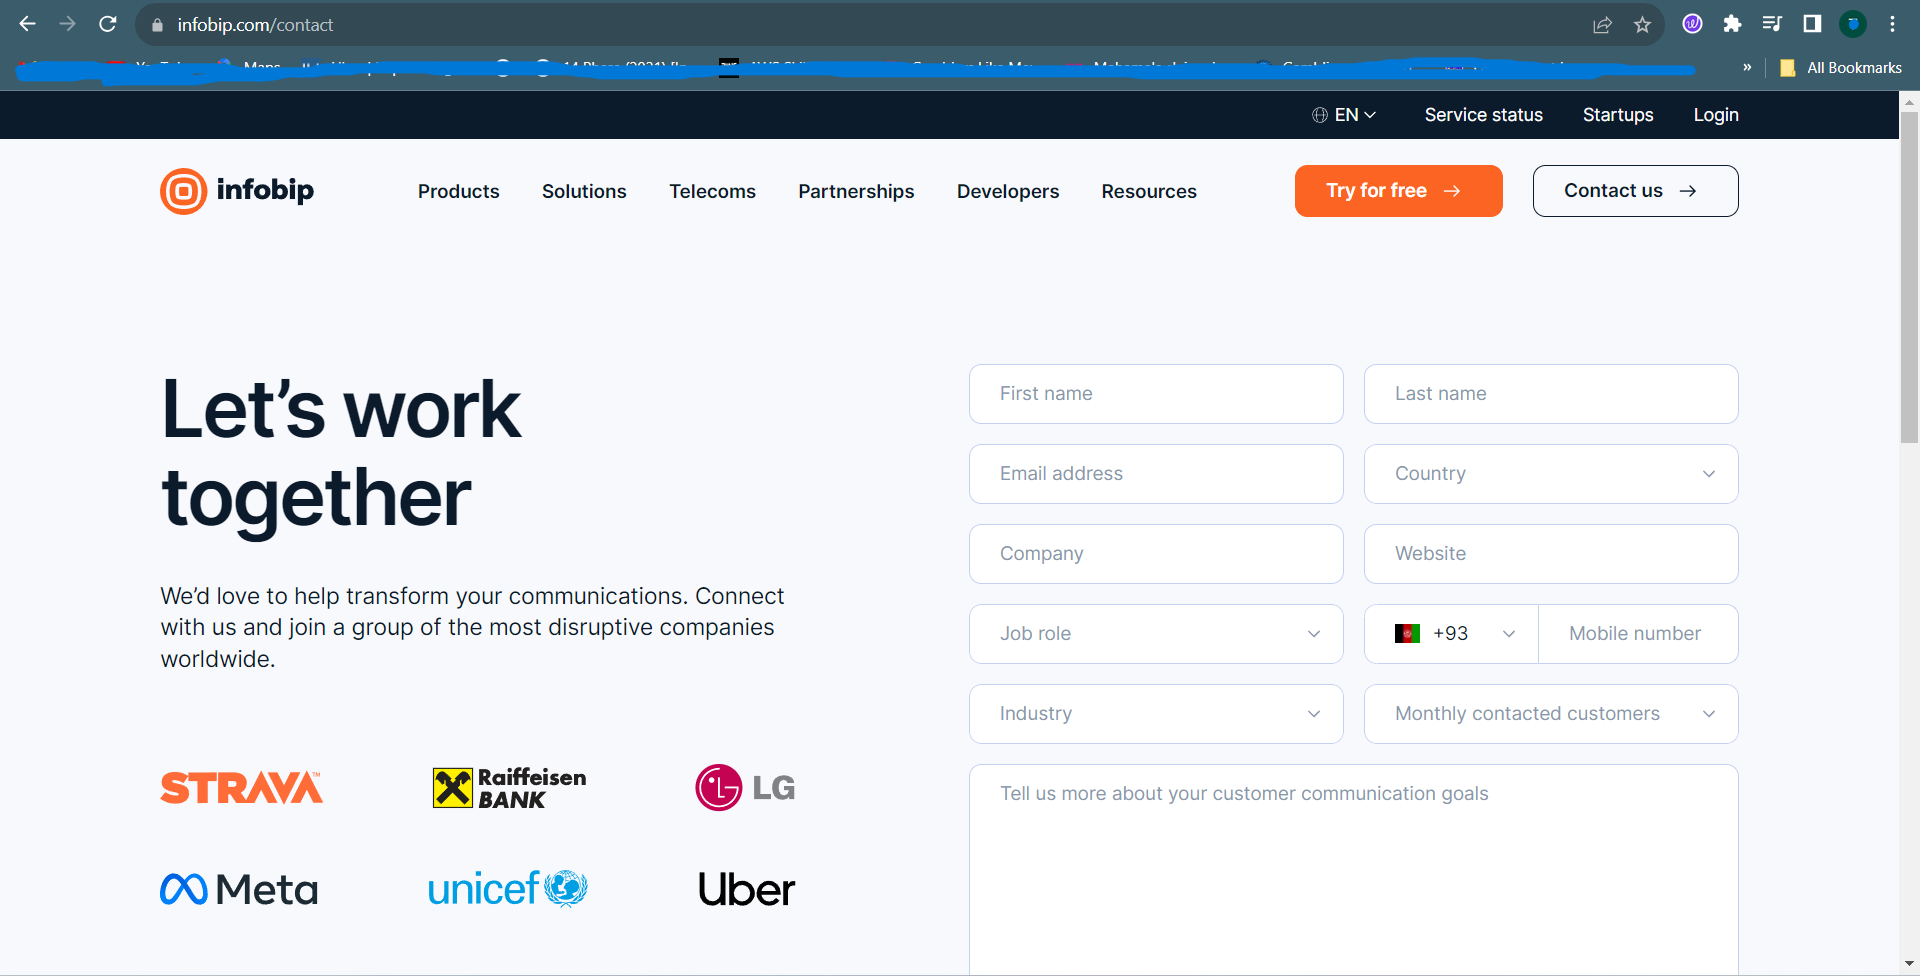Click the browser address bar URL

pyautogui.click(x=255, y=25)
